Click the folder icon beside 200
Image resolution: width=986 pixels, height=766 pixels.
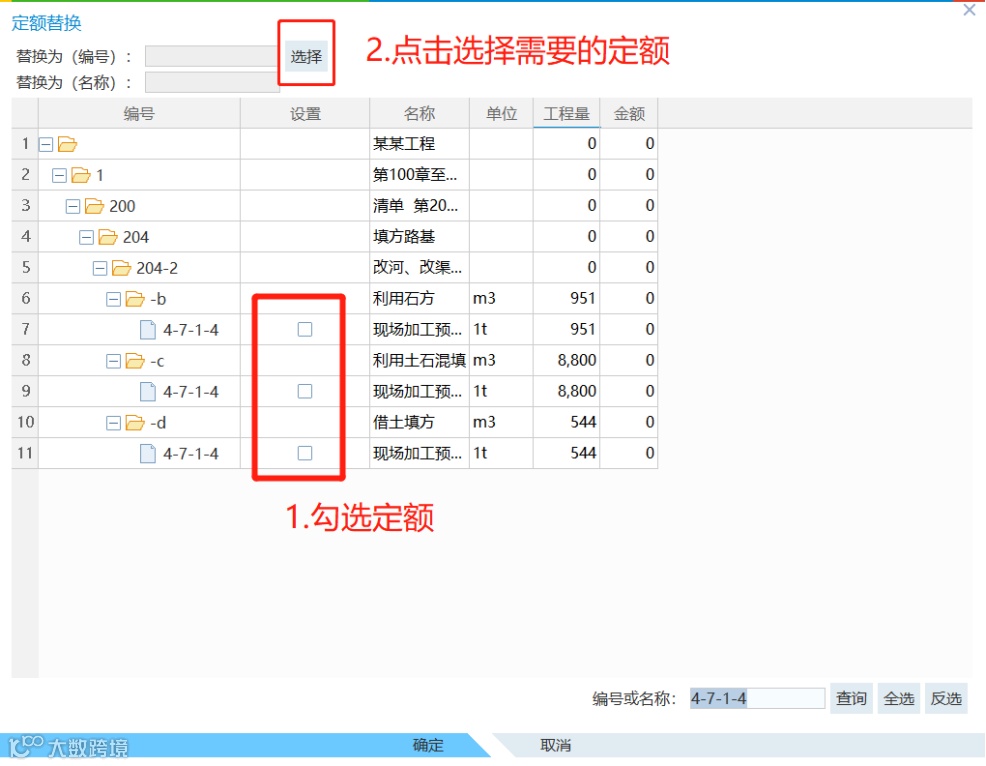pos(94,206)
